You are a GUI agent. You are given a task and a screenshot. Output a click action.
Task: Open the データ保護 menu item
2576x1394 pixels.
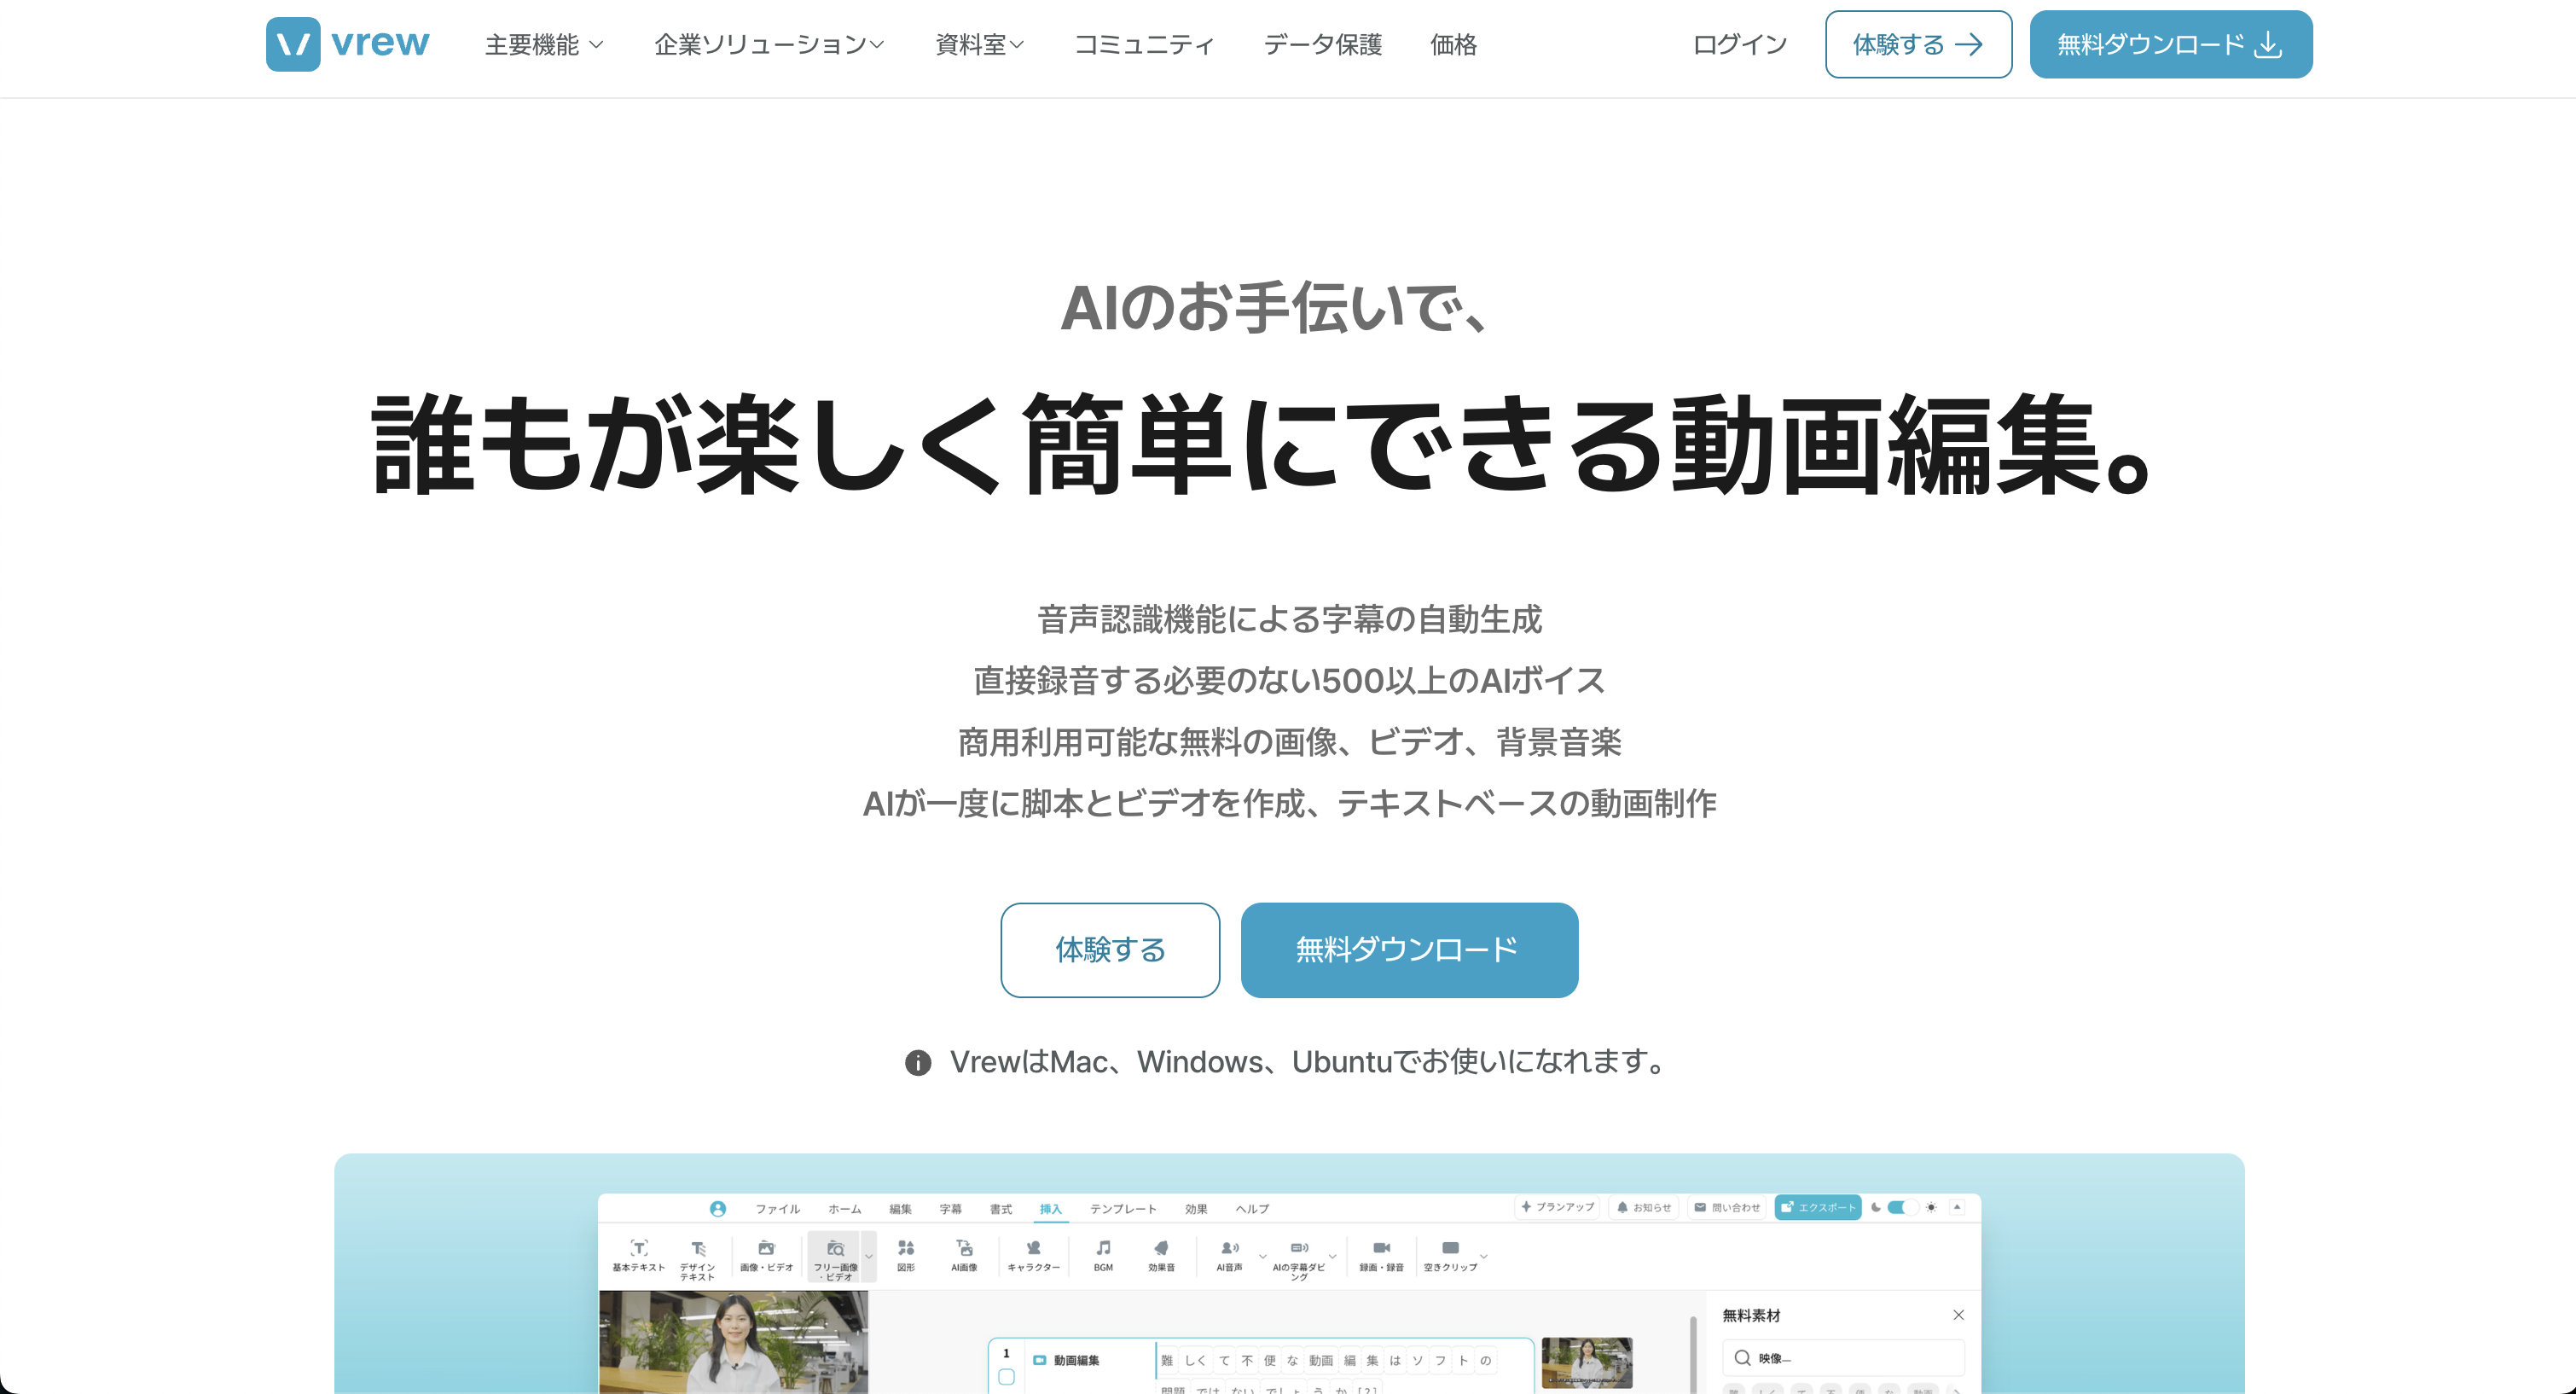[x=1322, y=45]
